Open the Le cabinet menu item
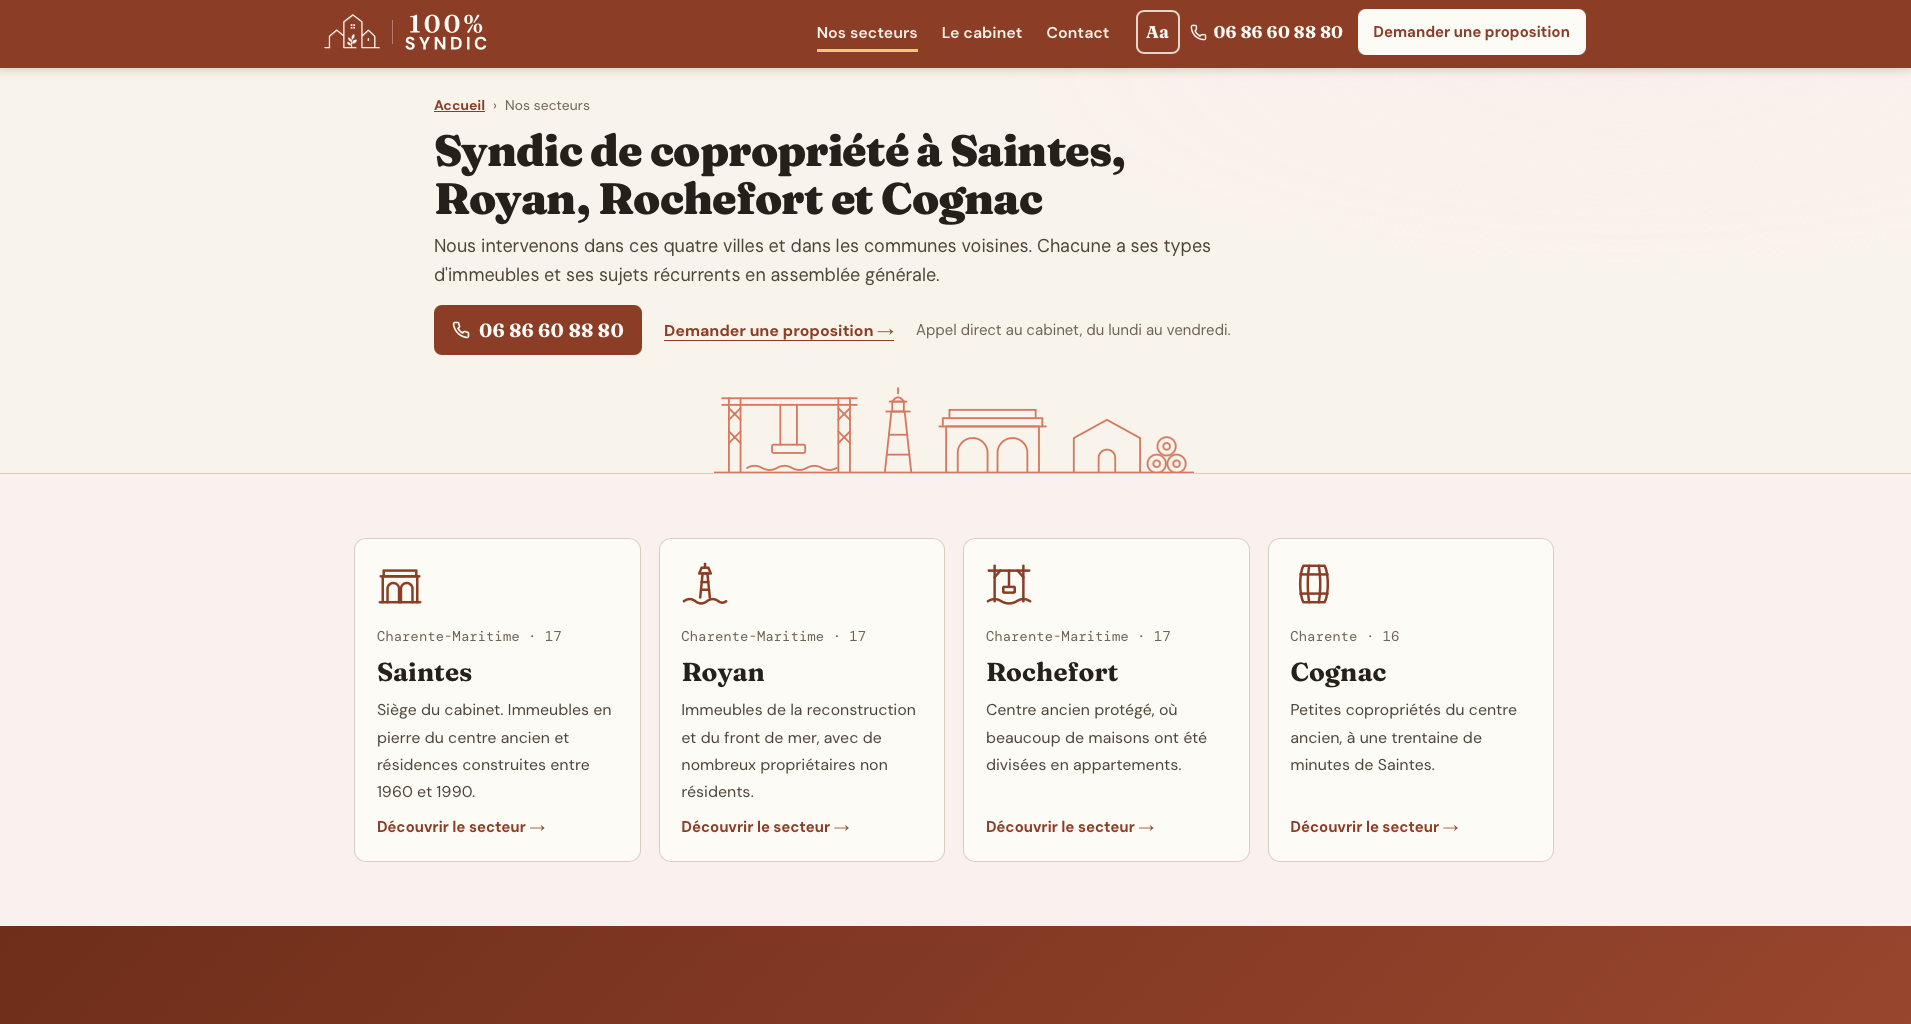 coord(981,32)
